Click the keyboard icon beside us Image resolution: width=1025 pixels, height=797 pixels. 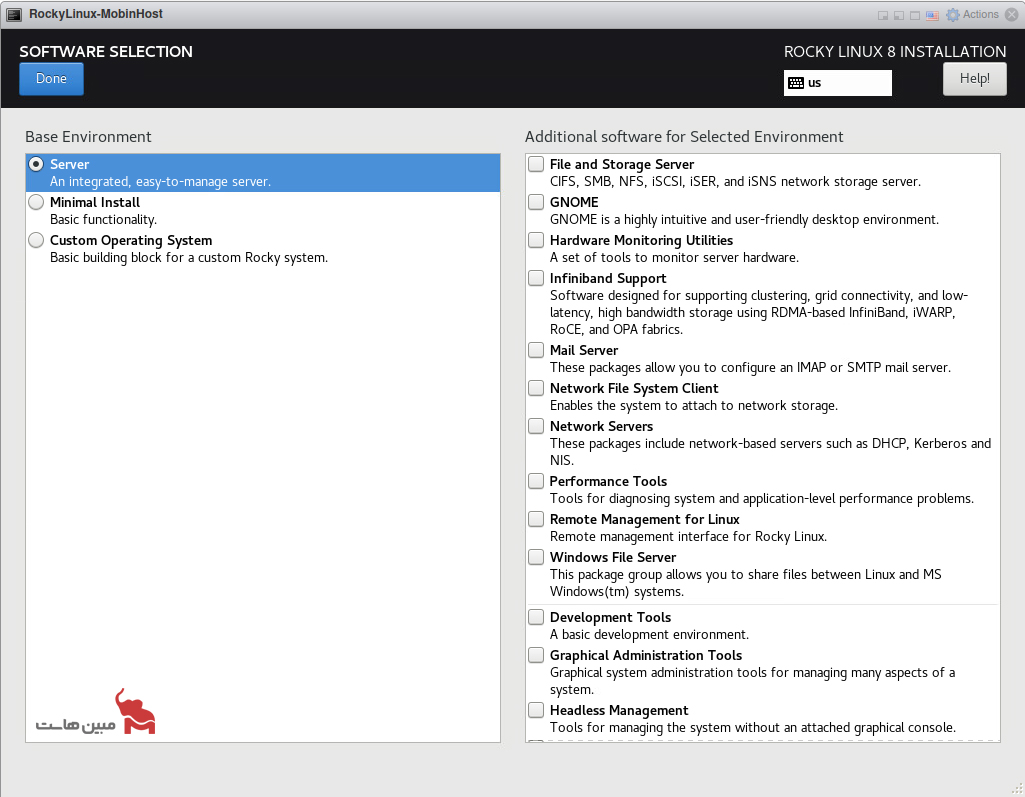pos(796,83)
